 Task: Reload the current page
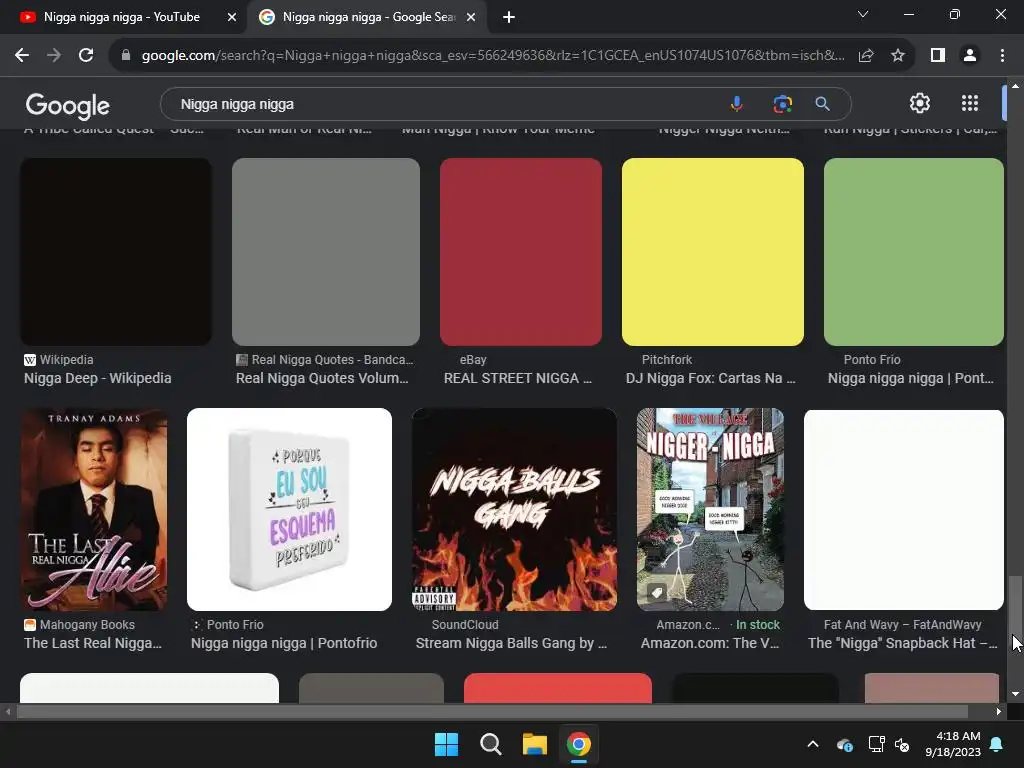pyautogui.click(x=86, y=56)
